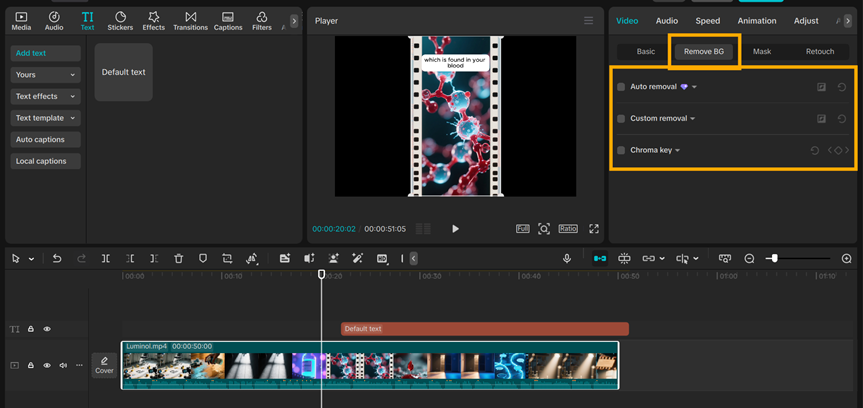The height and width of the screenshot is (408, 863).
Task: Open the Stickers panel
Action: click(120, 21)
